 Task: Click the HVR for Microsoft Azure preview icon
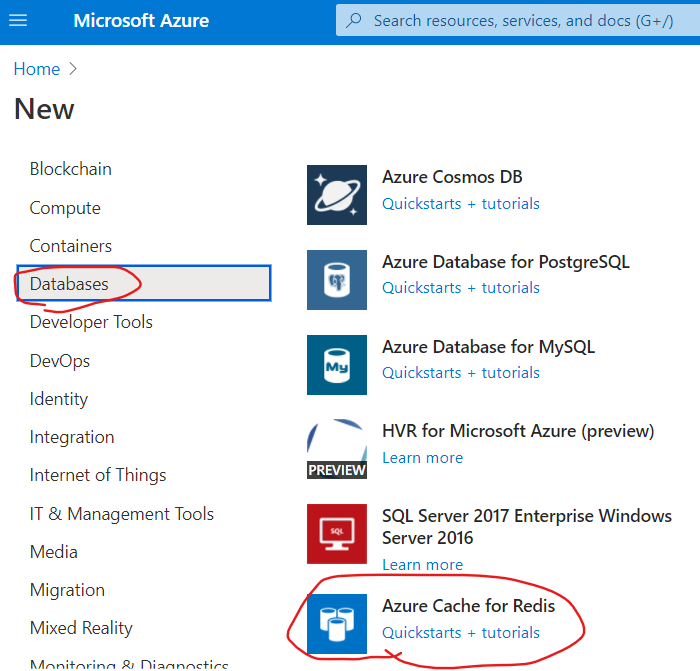coord(337,449)
